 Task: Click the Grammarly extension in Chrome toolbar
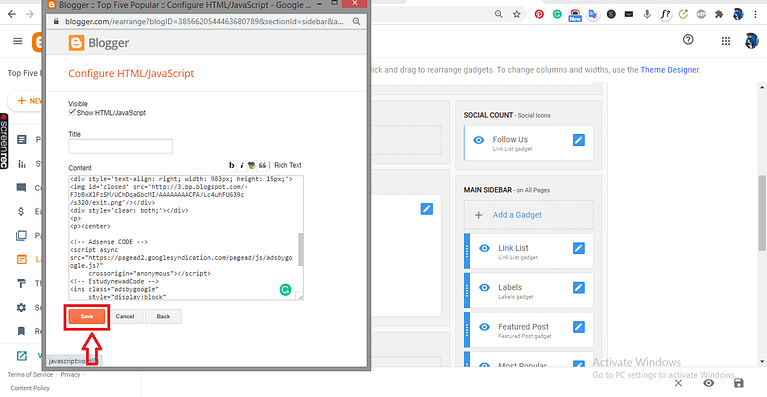[x=557, y=14]
